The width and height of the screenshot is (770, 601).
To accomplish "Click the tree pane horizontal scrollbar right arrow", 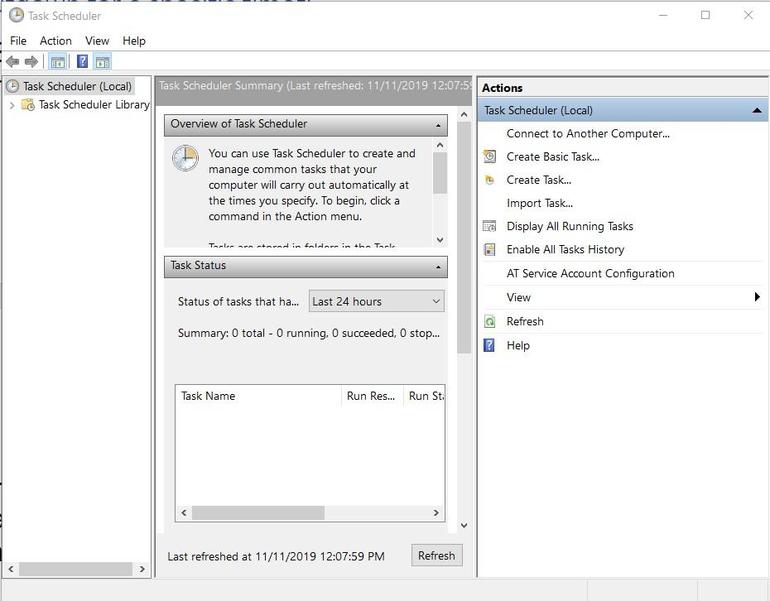I will point(142,569).
